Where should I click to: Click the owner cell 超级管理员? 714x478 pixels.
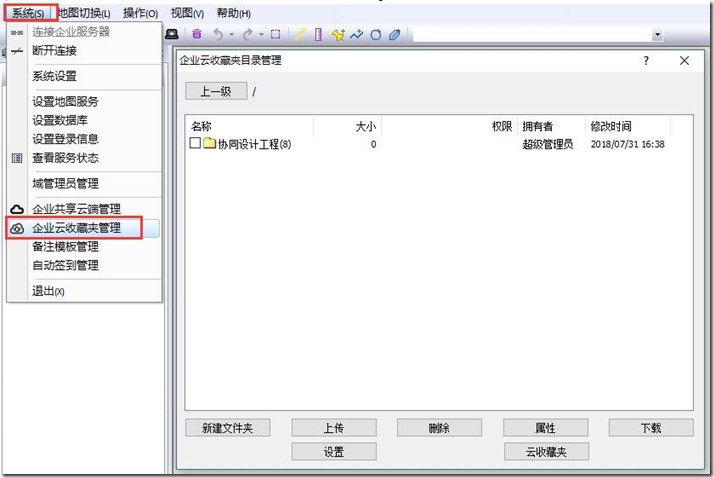tap(547, 144)
